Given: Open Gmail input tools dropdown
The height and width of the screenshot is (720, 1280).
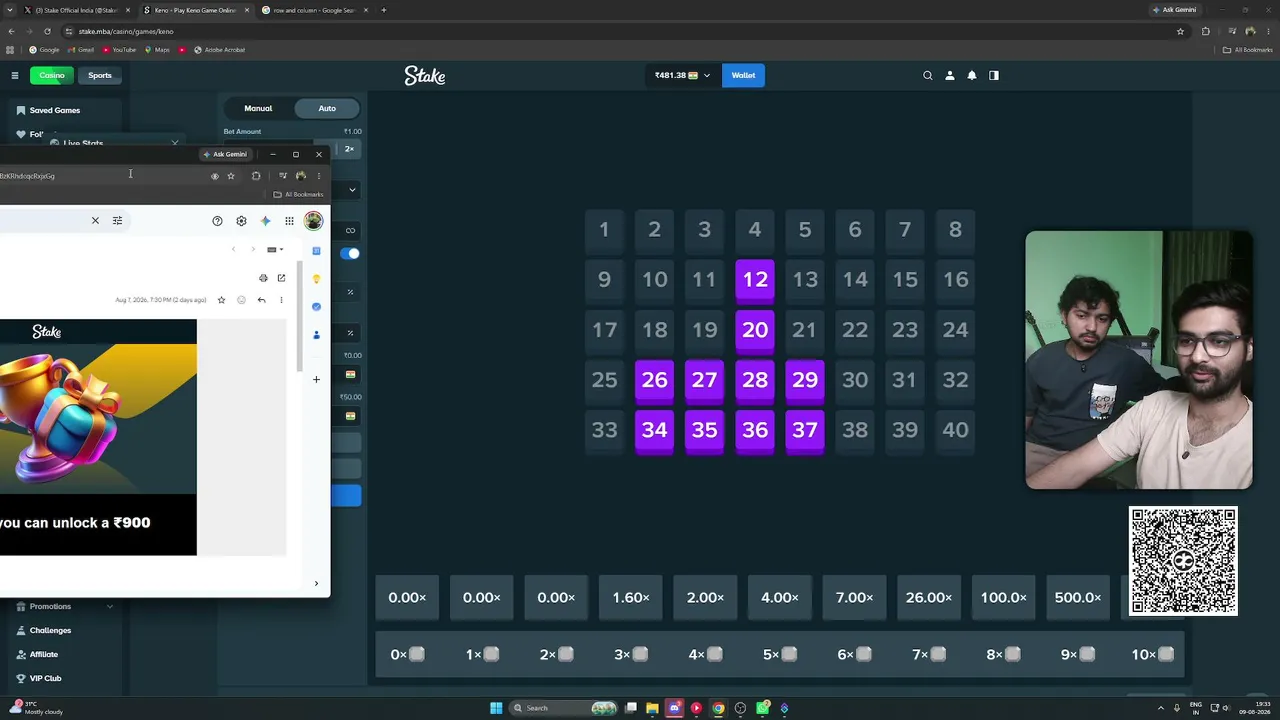Looking at the screenshot, I should coord(275,249).
